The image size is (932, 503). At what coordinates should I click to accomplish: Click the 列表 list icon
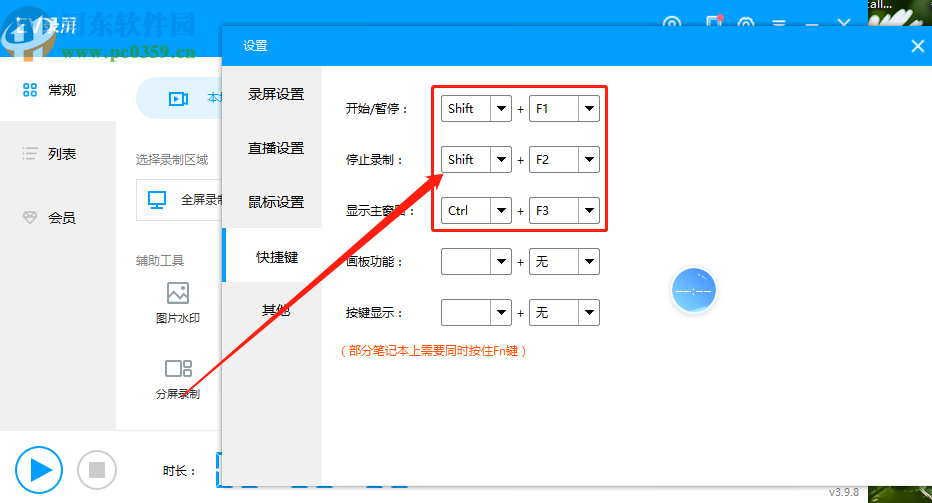pos(30,153)
